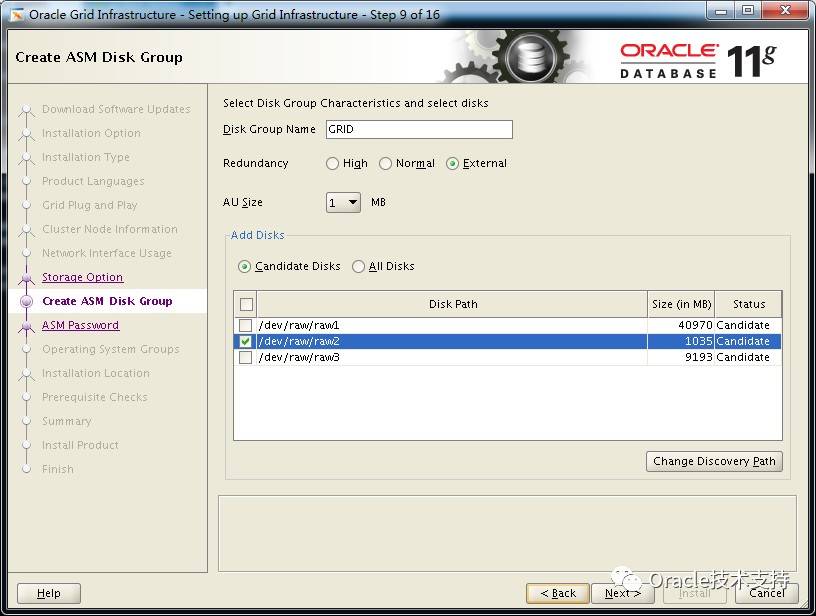Toggle the select-all checkbox in table header

click(246, 304)
